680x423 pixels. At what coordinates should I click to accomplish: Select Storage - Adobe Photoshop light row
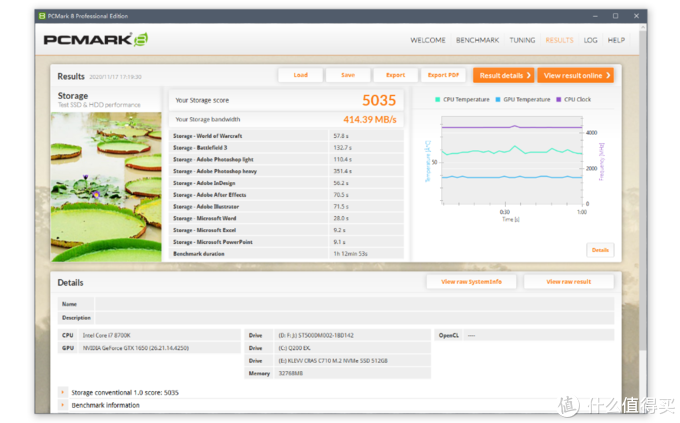click(286, 159)
